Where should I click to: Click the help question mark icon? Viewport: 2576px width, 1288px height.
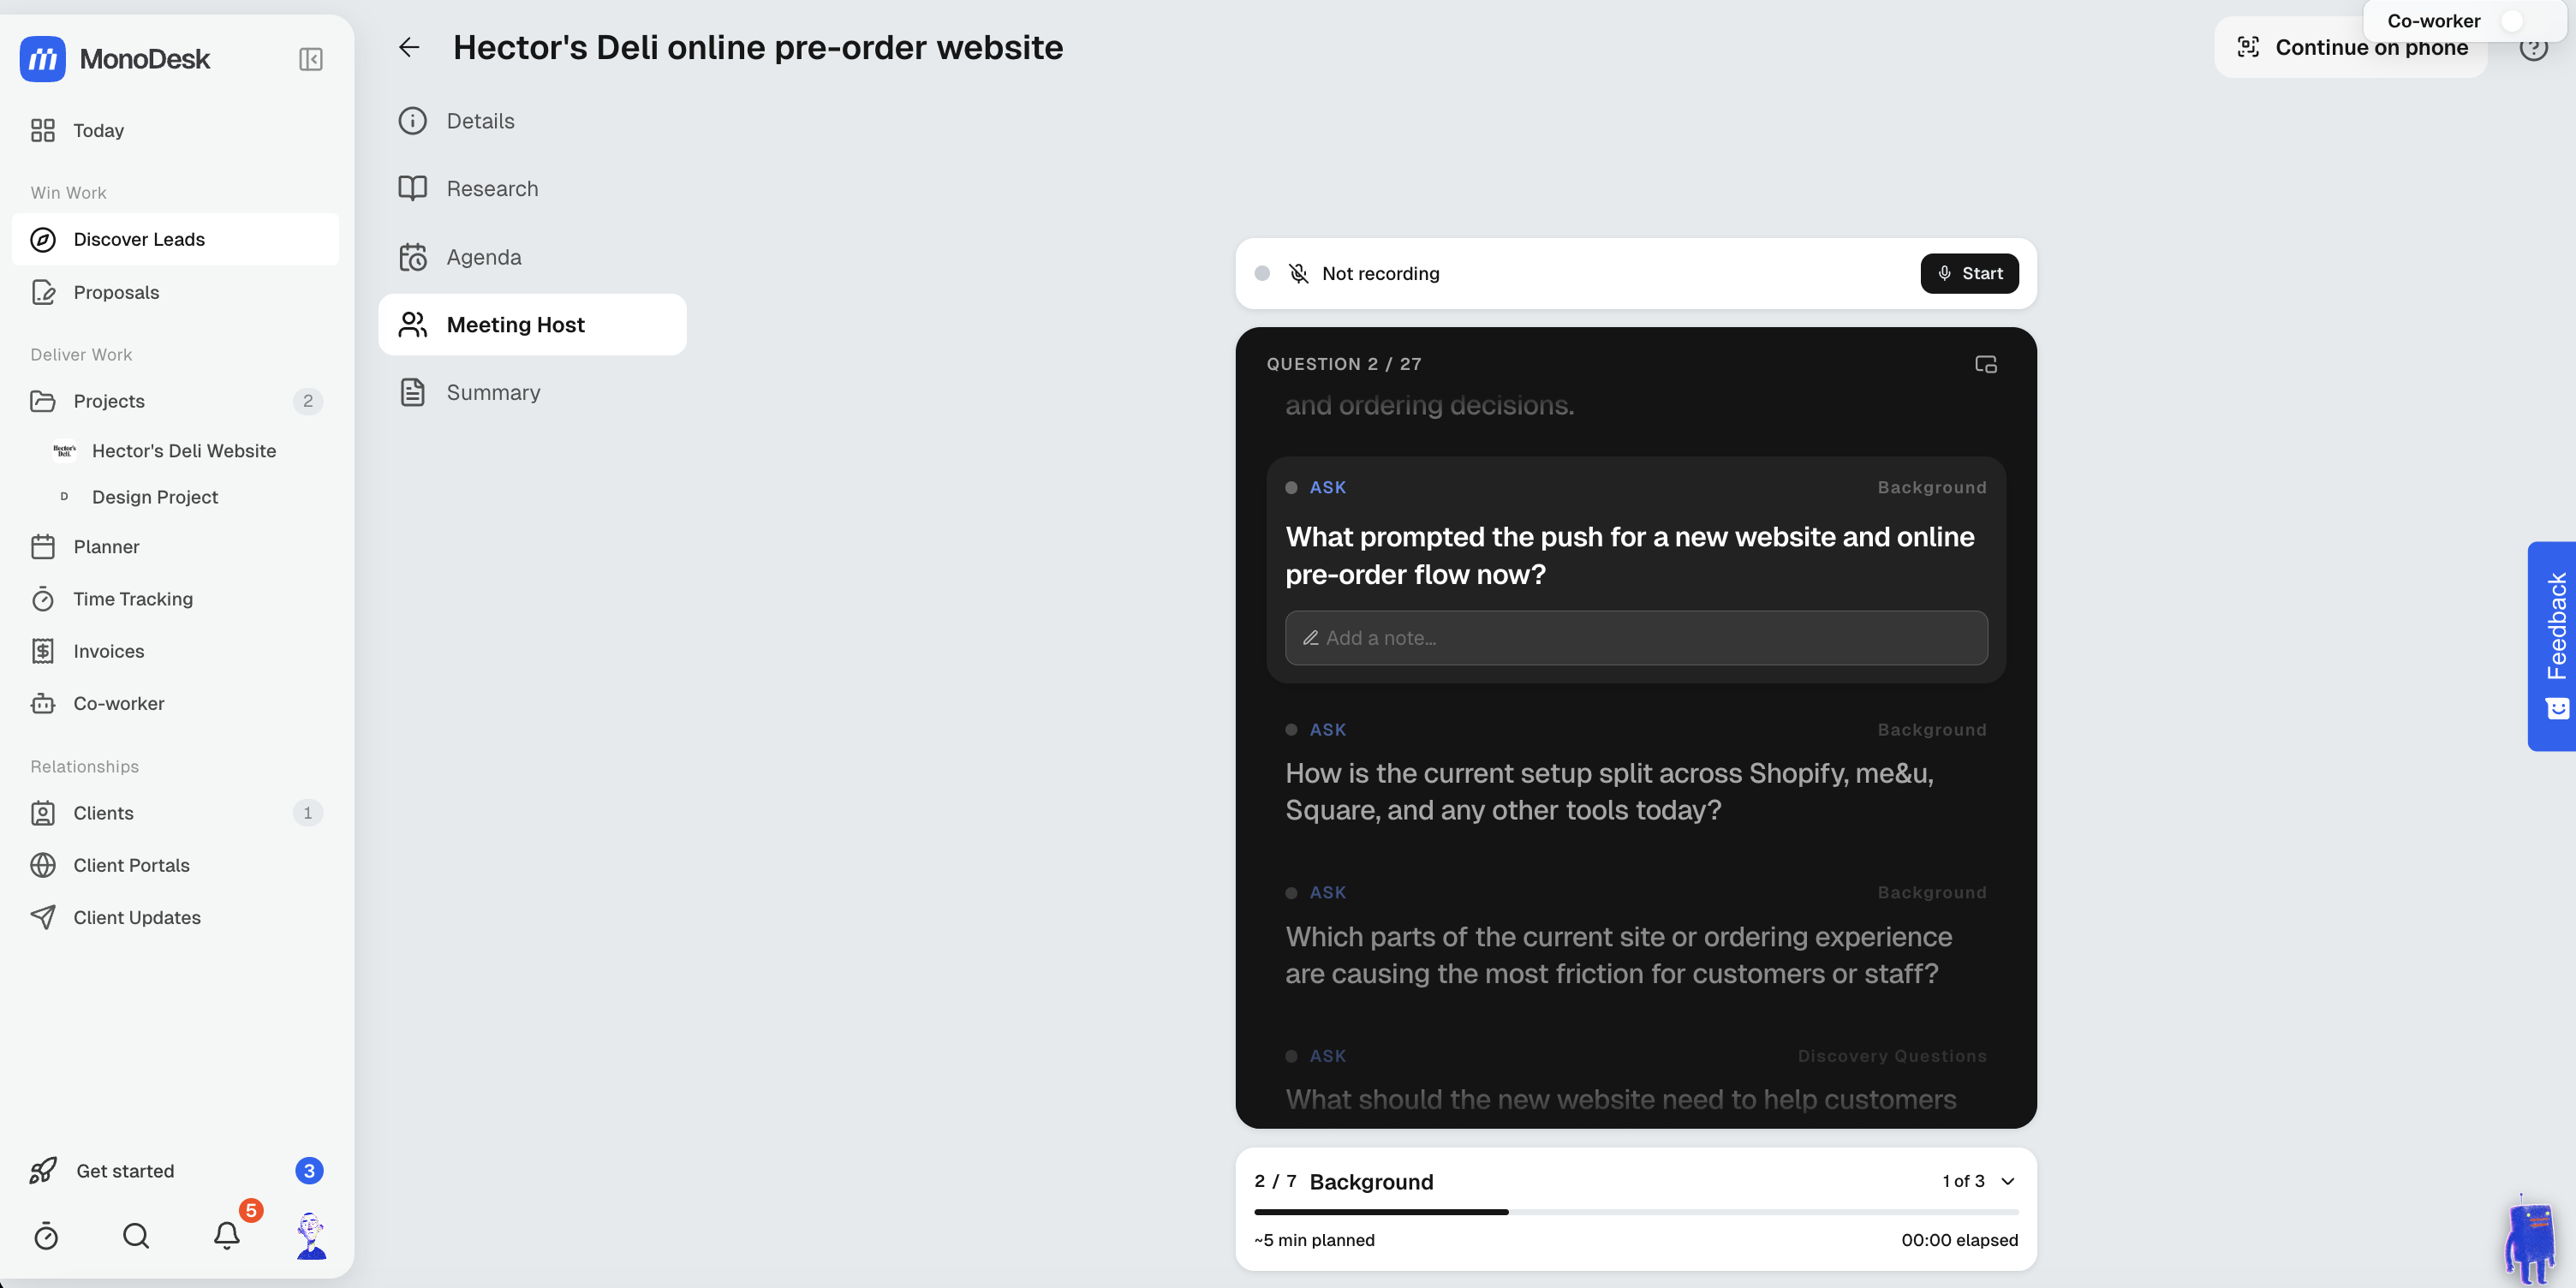coord(2532,47)
